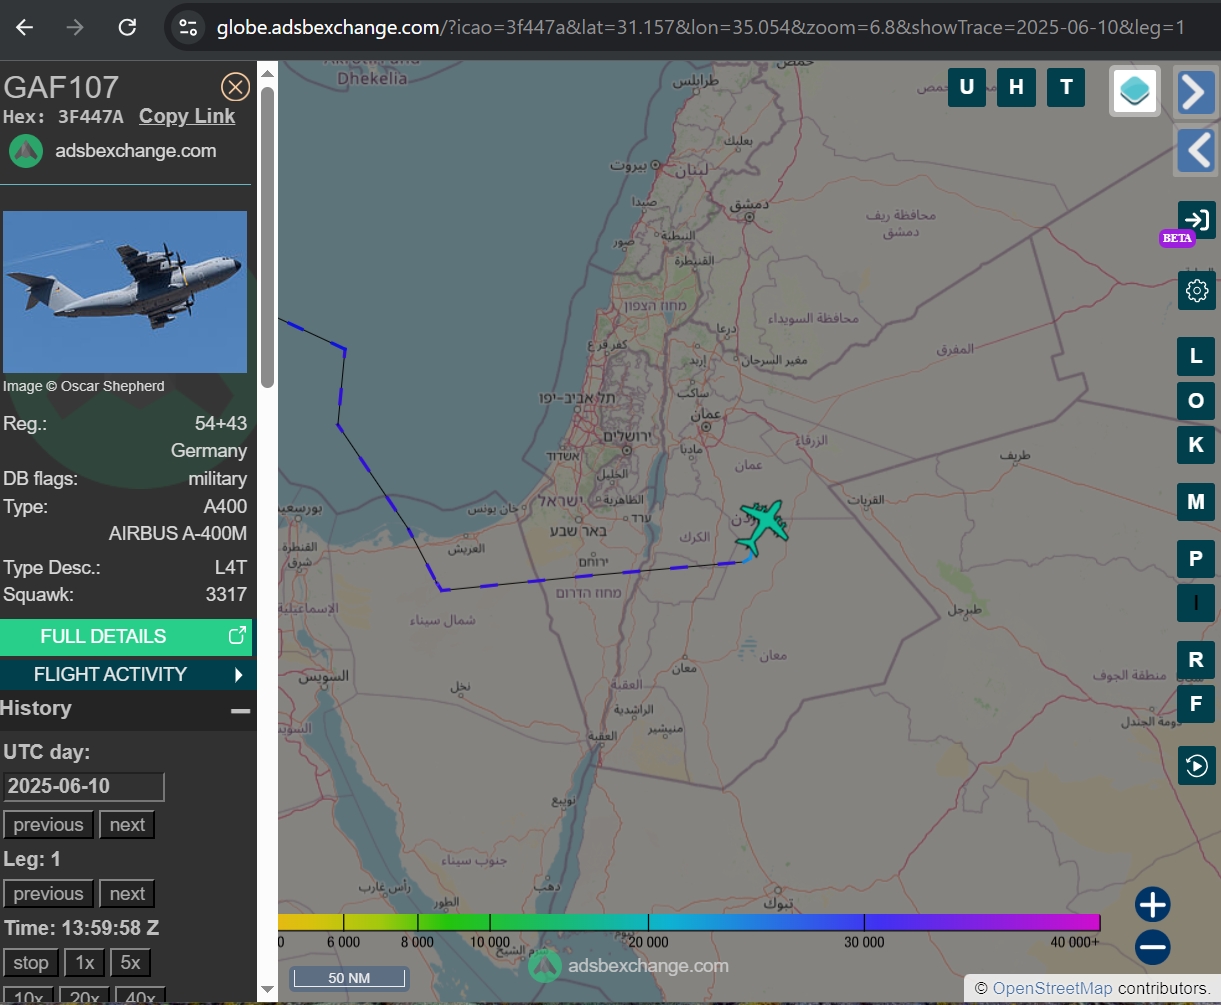The width and height of the screenshot is (1221, 1005).
Task: Click the right chevron expand arrow
Action: (x=1196, y=92)
